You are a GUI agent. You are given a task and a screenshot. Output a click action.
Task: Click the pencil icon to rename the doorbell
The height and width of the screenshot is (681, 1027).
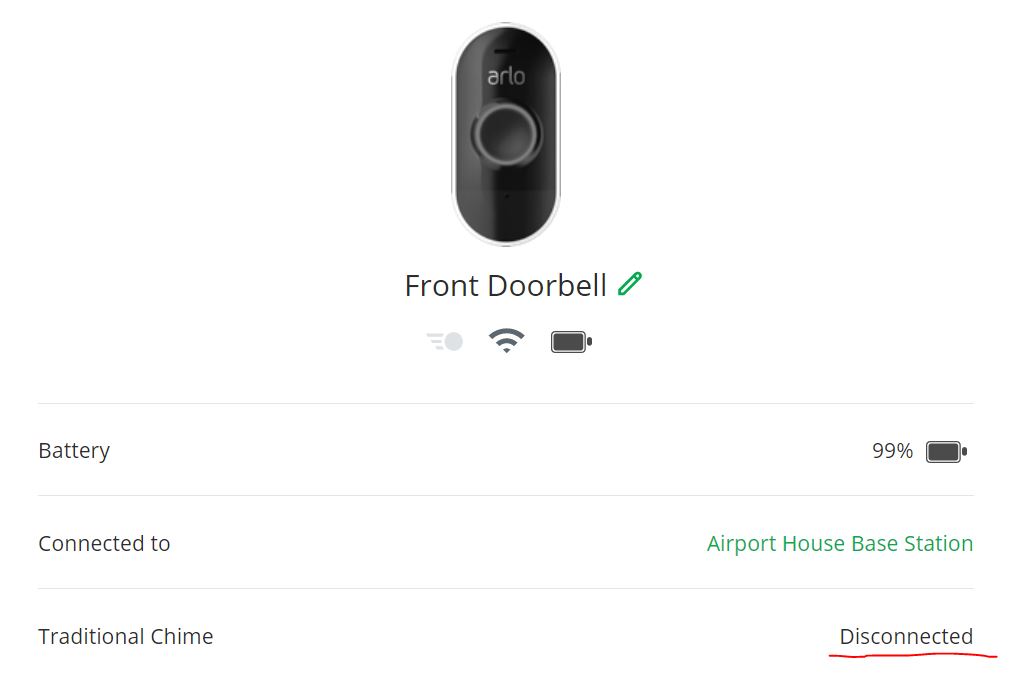pos(630,285)
